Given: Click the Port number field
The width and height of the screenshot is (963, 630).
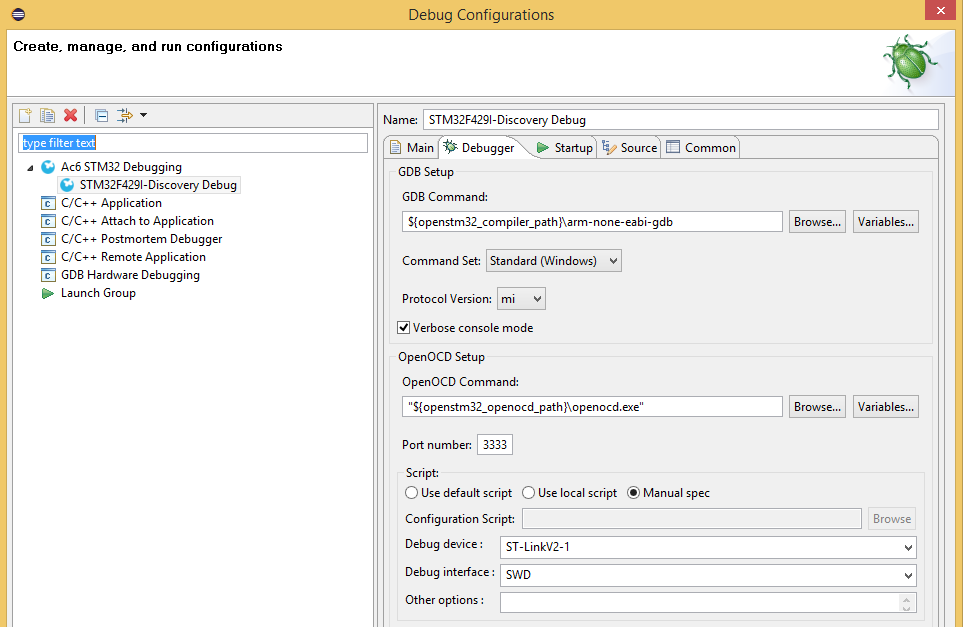Looking at the screenshot, I should click(494, 445).
